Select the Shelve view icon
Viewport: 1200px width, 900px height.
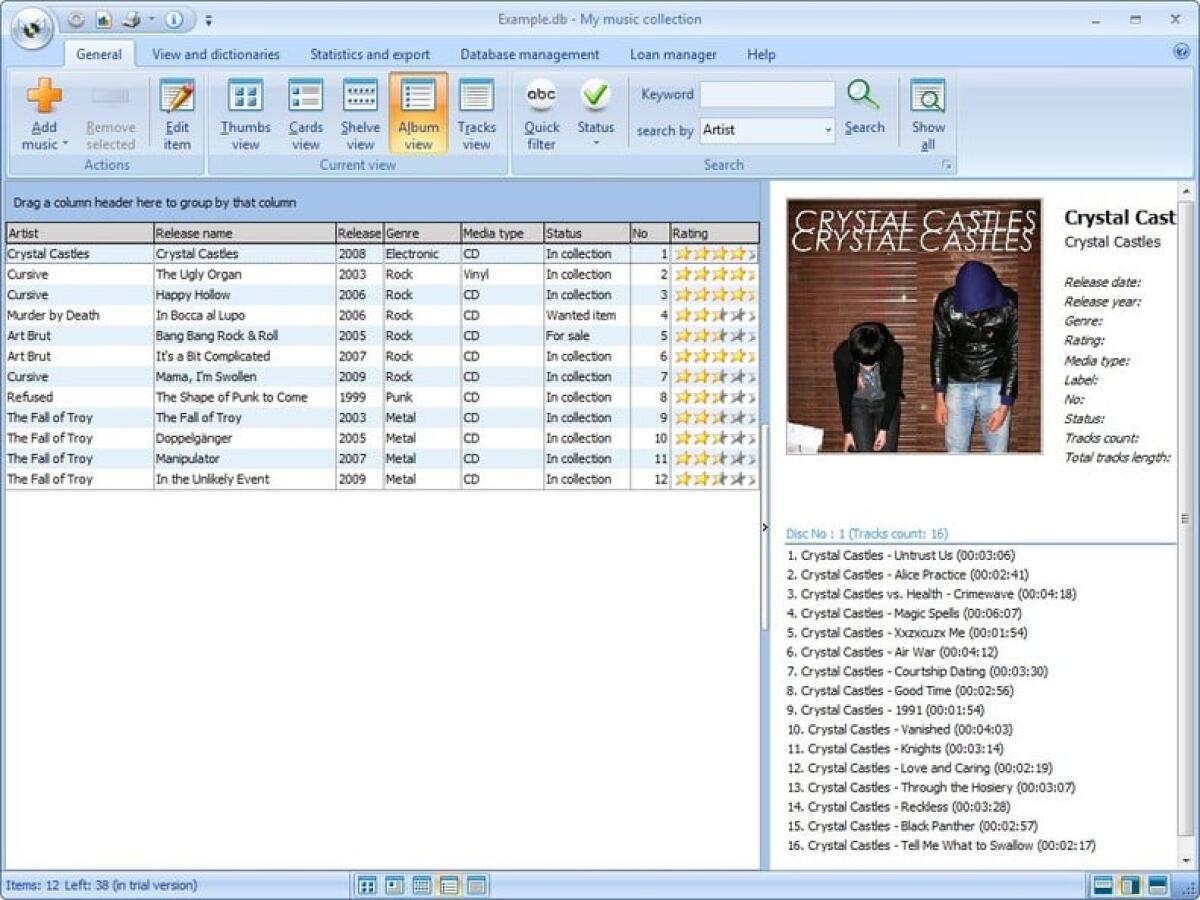pos(360,112)
